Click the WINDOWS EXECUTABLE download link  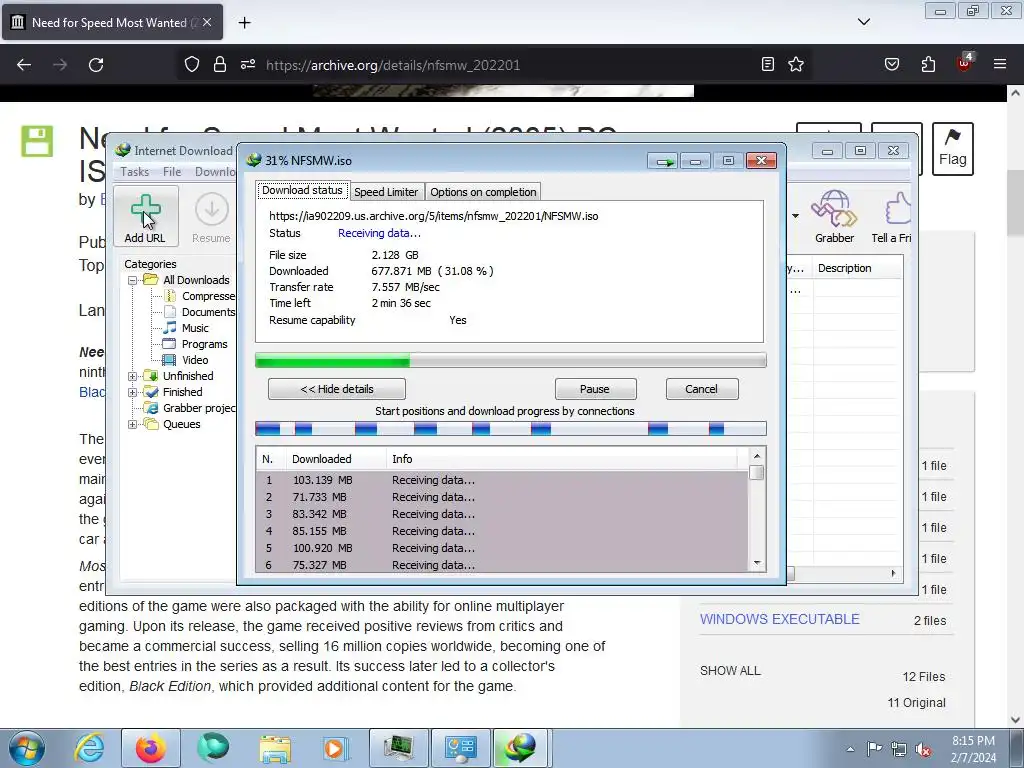[x=780, y=620]
